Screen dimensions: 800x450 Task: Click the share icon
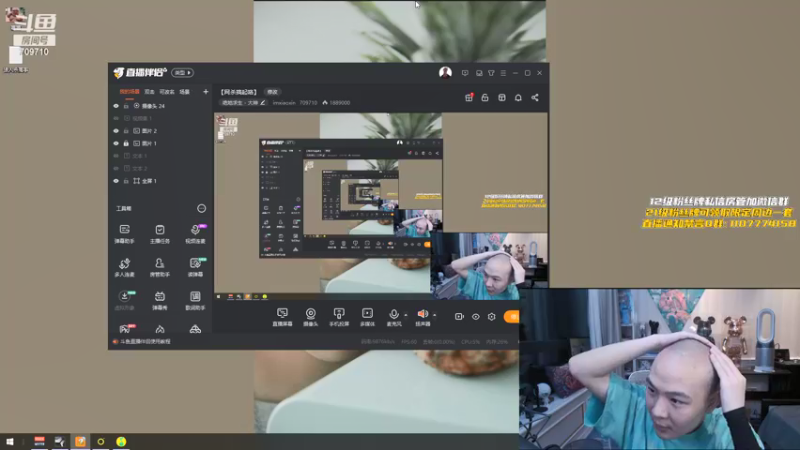pyautogui.click(x=535, y=97)
